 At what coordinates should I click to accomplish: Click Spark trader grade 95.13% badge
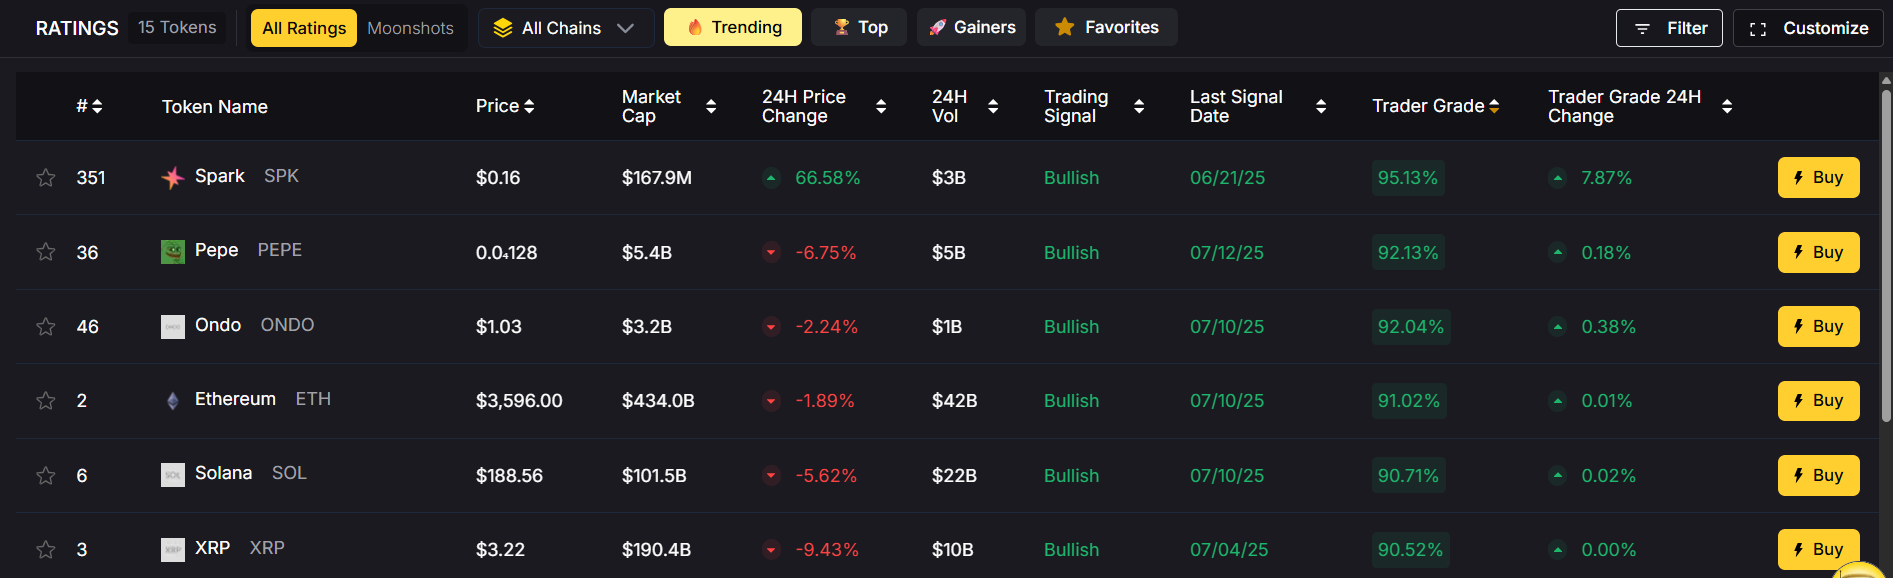tap(1408, 178)
